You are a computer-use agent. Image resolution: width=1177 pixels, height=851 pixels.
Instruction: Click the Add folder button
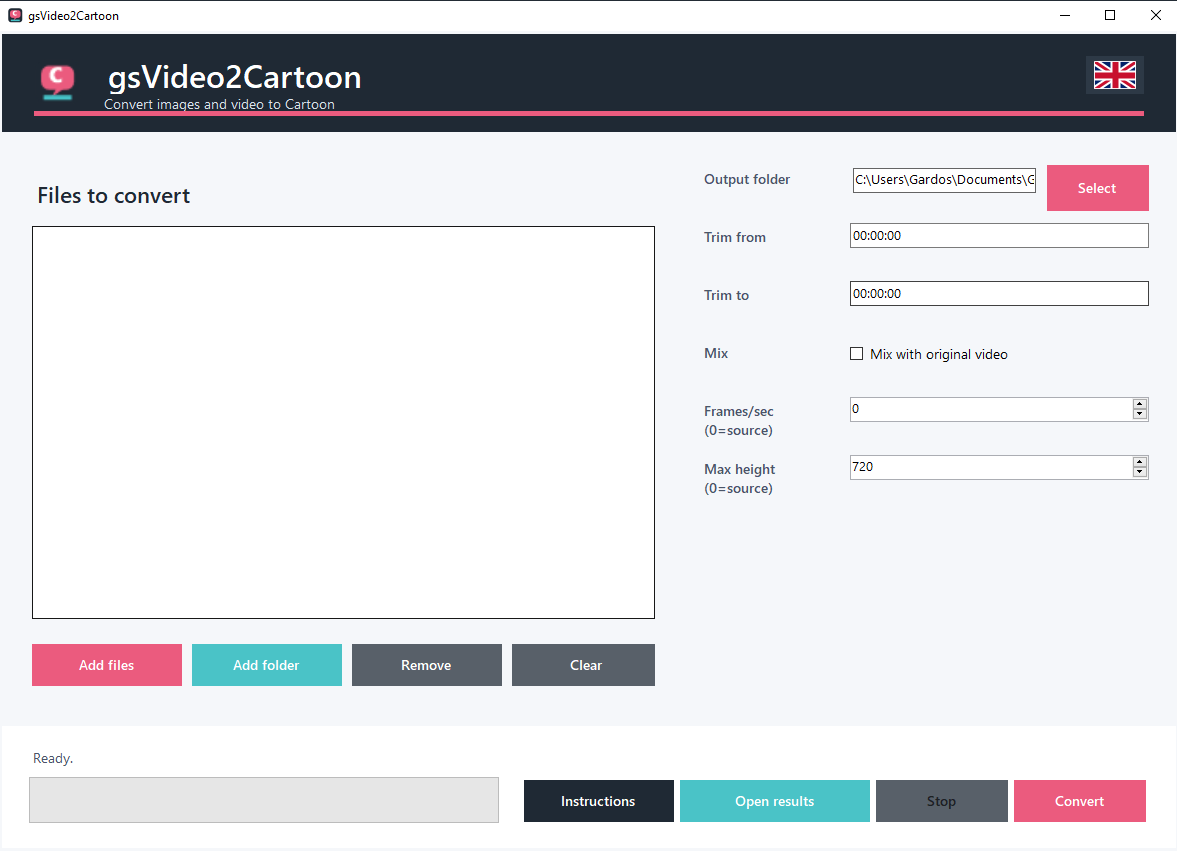[x=266, y=665]
